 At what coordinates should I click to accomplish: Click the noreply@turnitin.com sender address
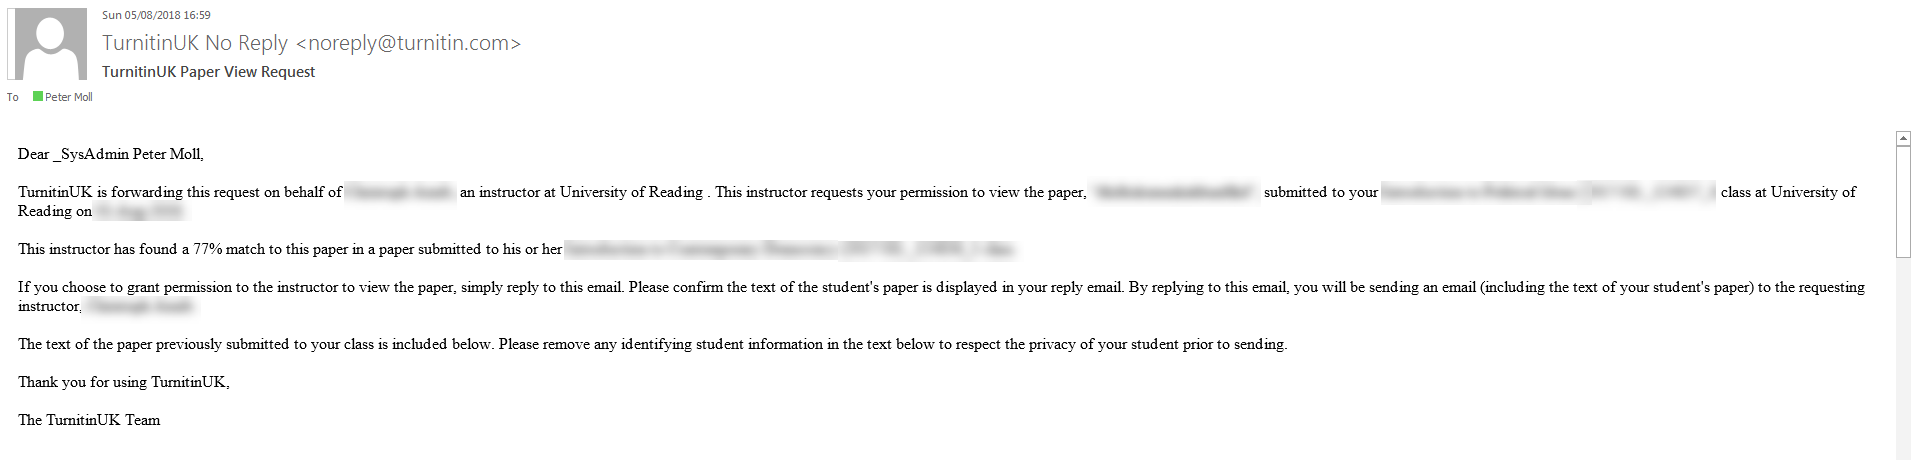tap(408, 43)
